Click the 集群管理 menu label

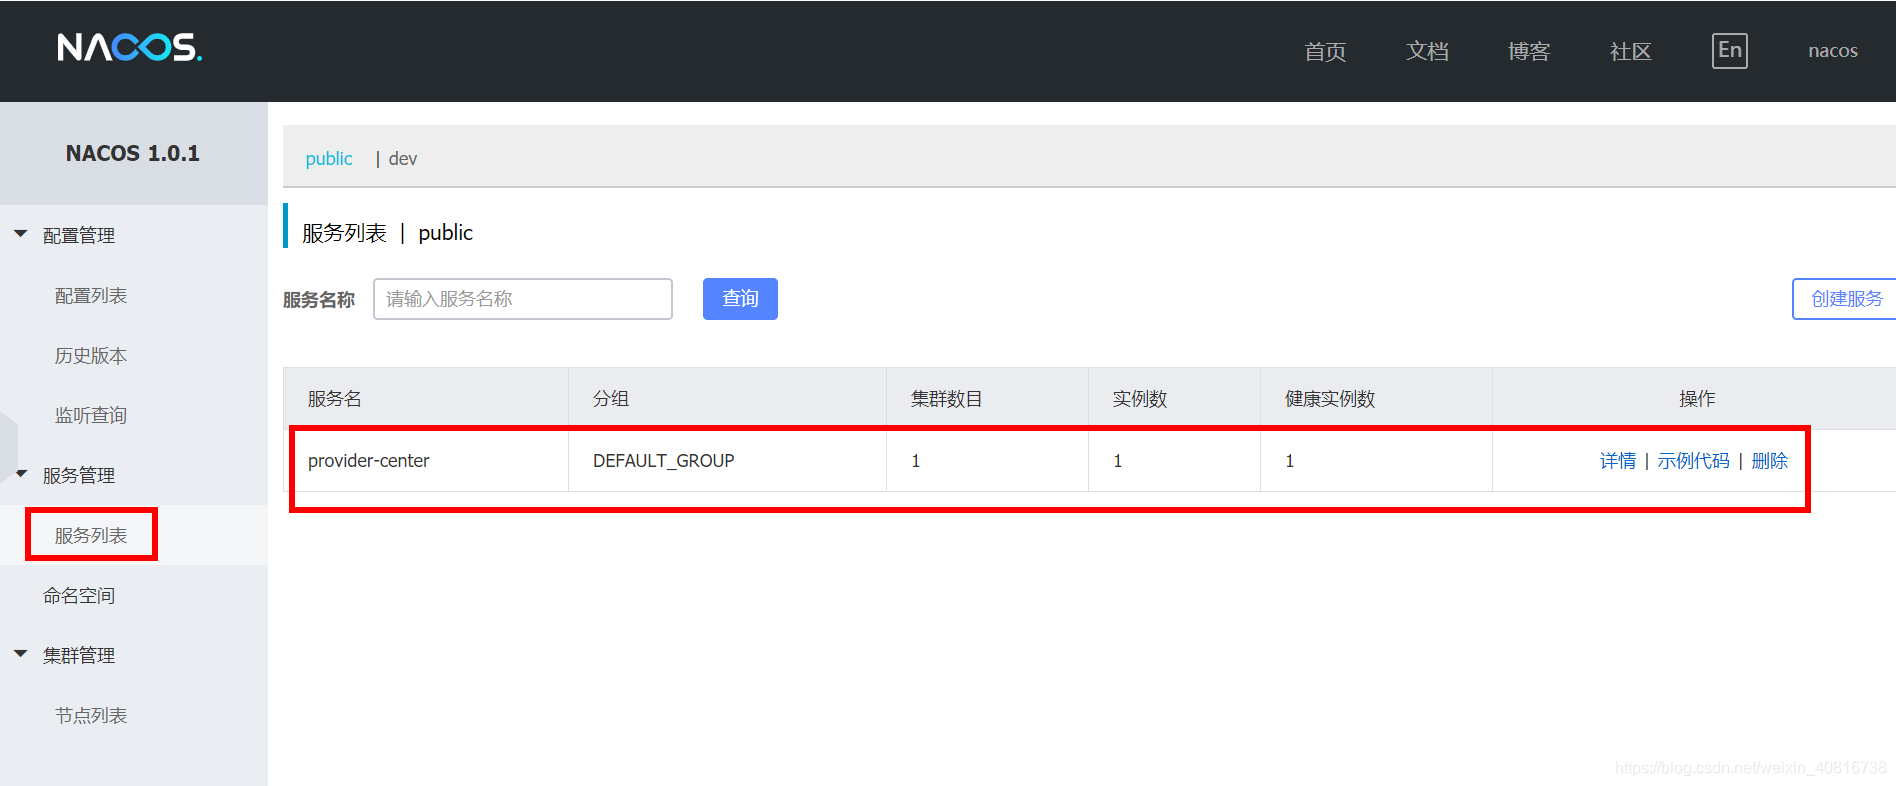point(79,656)
